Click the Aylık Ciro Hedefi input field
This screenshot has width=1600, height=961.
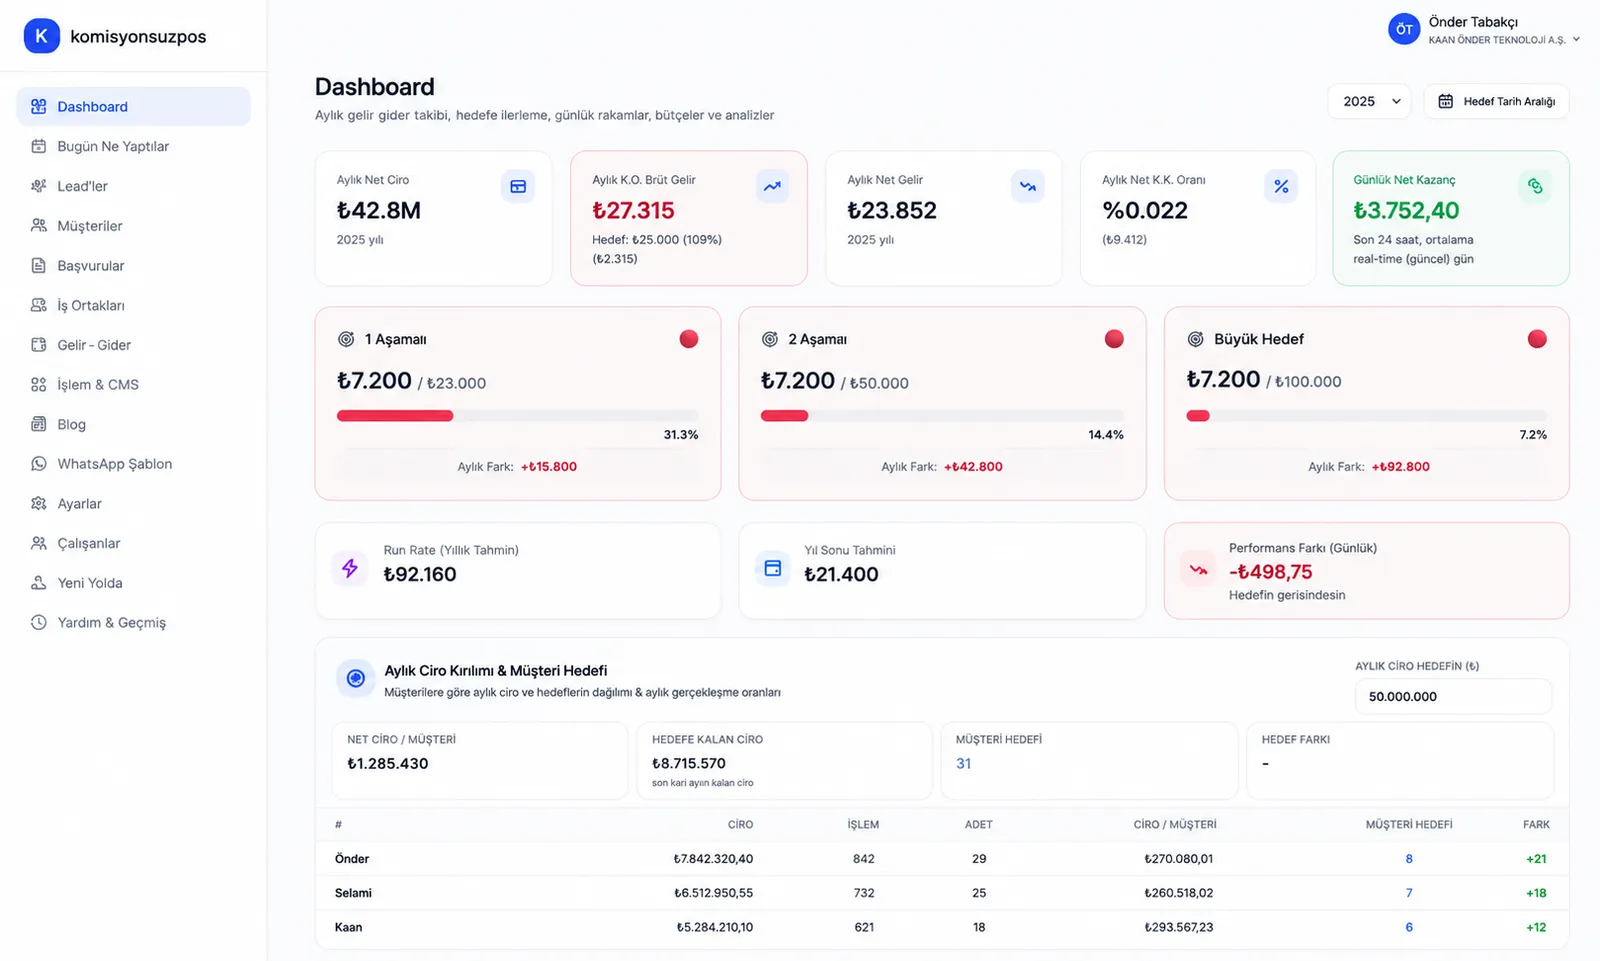pos(1453,696)
